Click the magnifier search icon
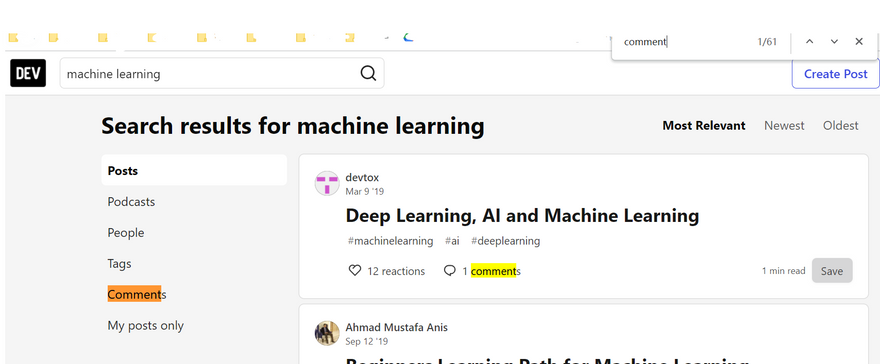880x364 pixels. (368, 73)
